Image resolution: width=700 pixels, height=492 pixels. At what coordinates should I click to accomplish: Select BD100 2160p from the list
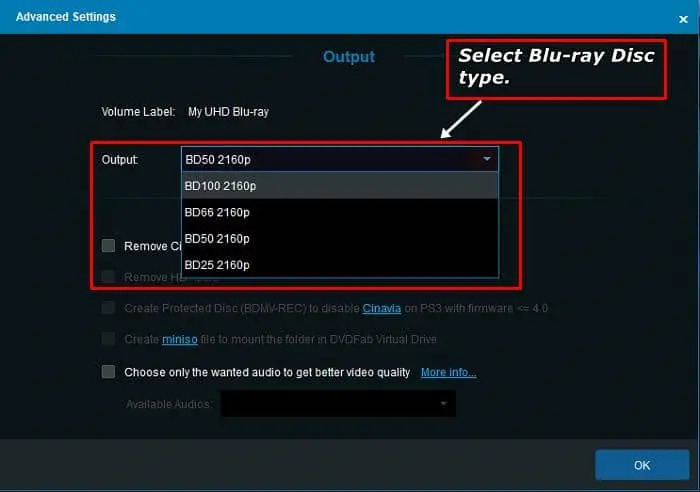(x=340, y=186)
